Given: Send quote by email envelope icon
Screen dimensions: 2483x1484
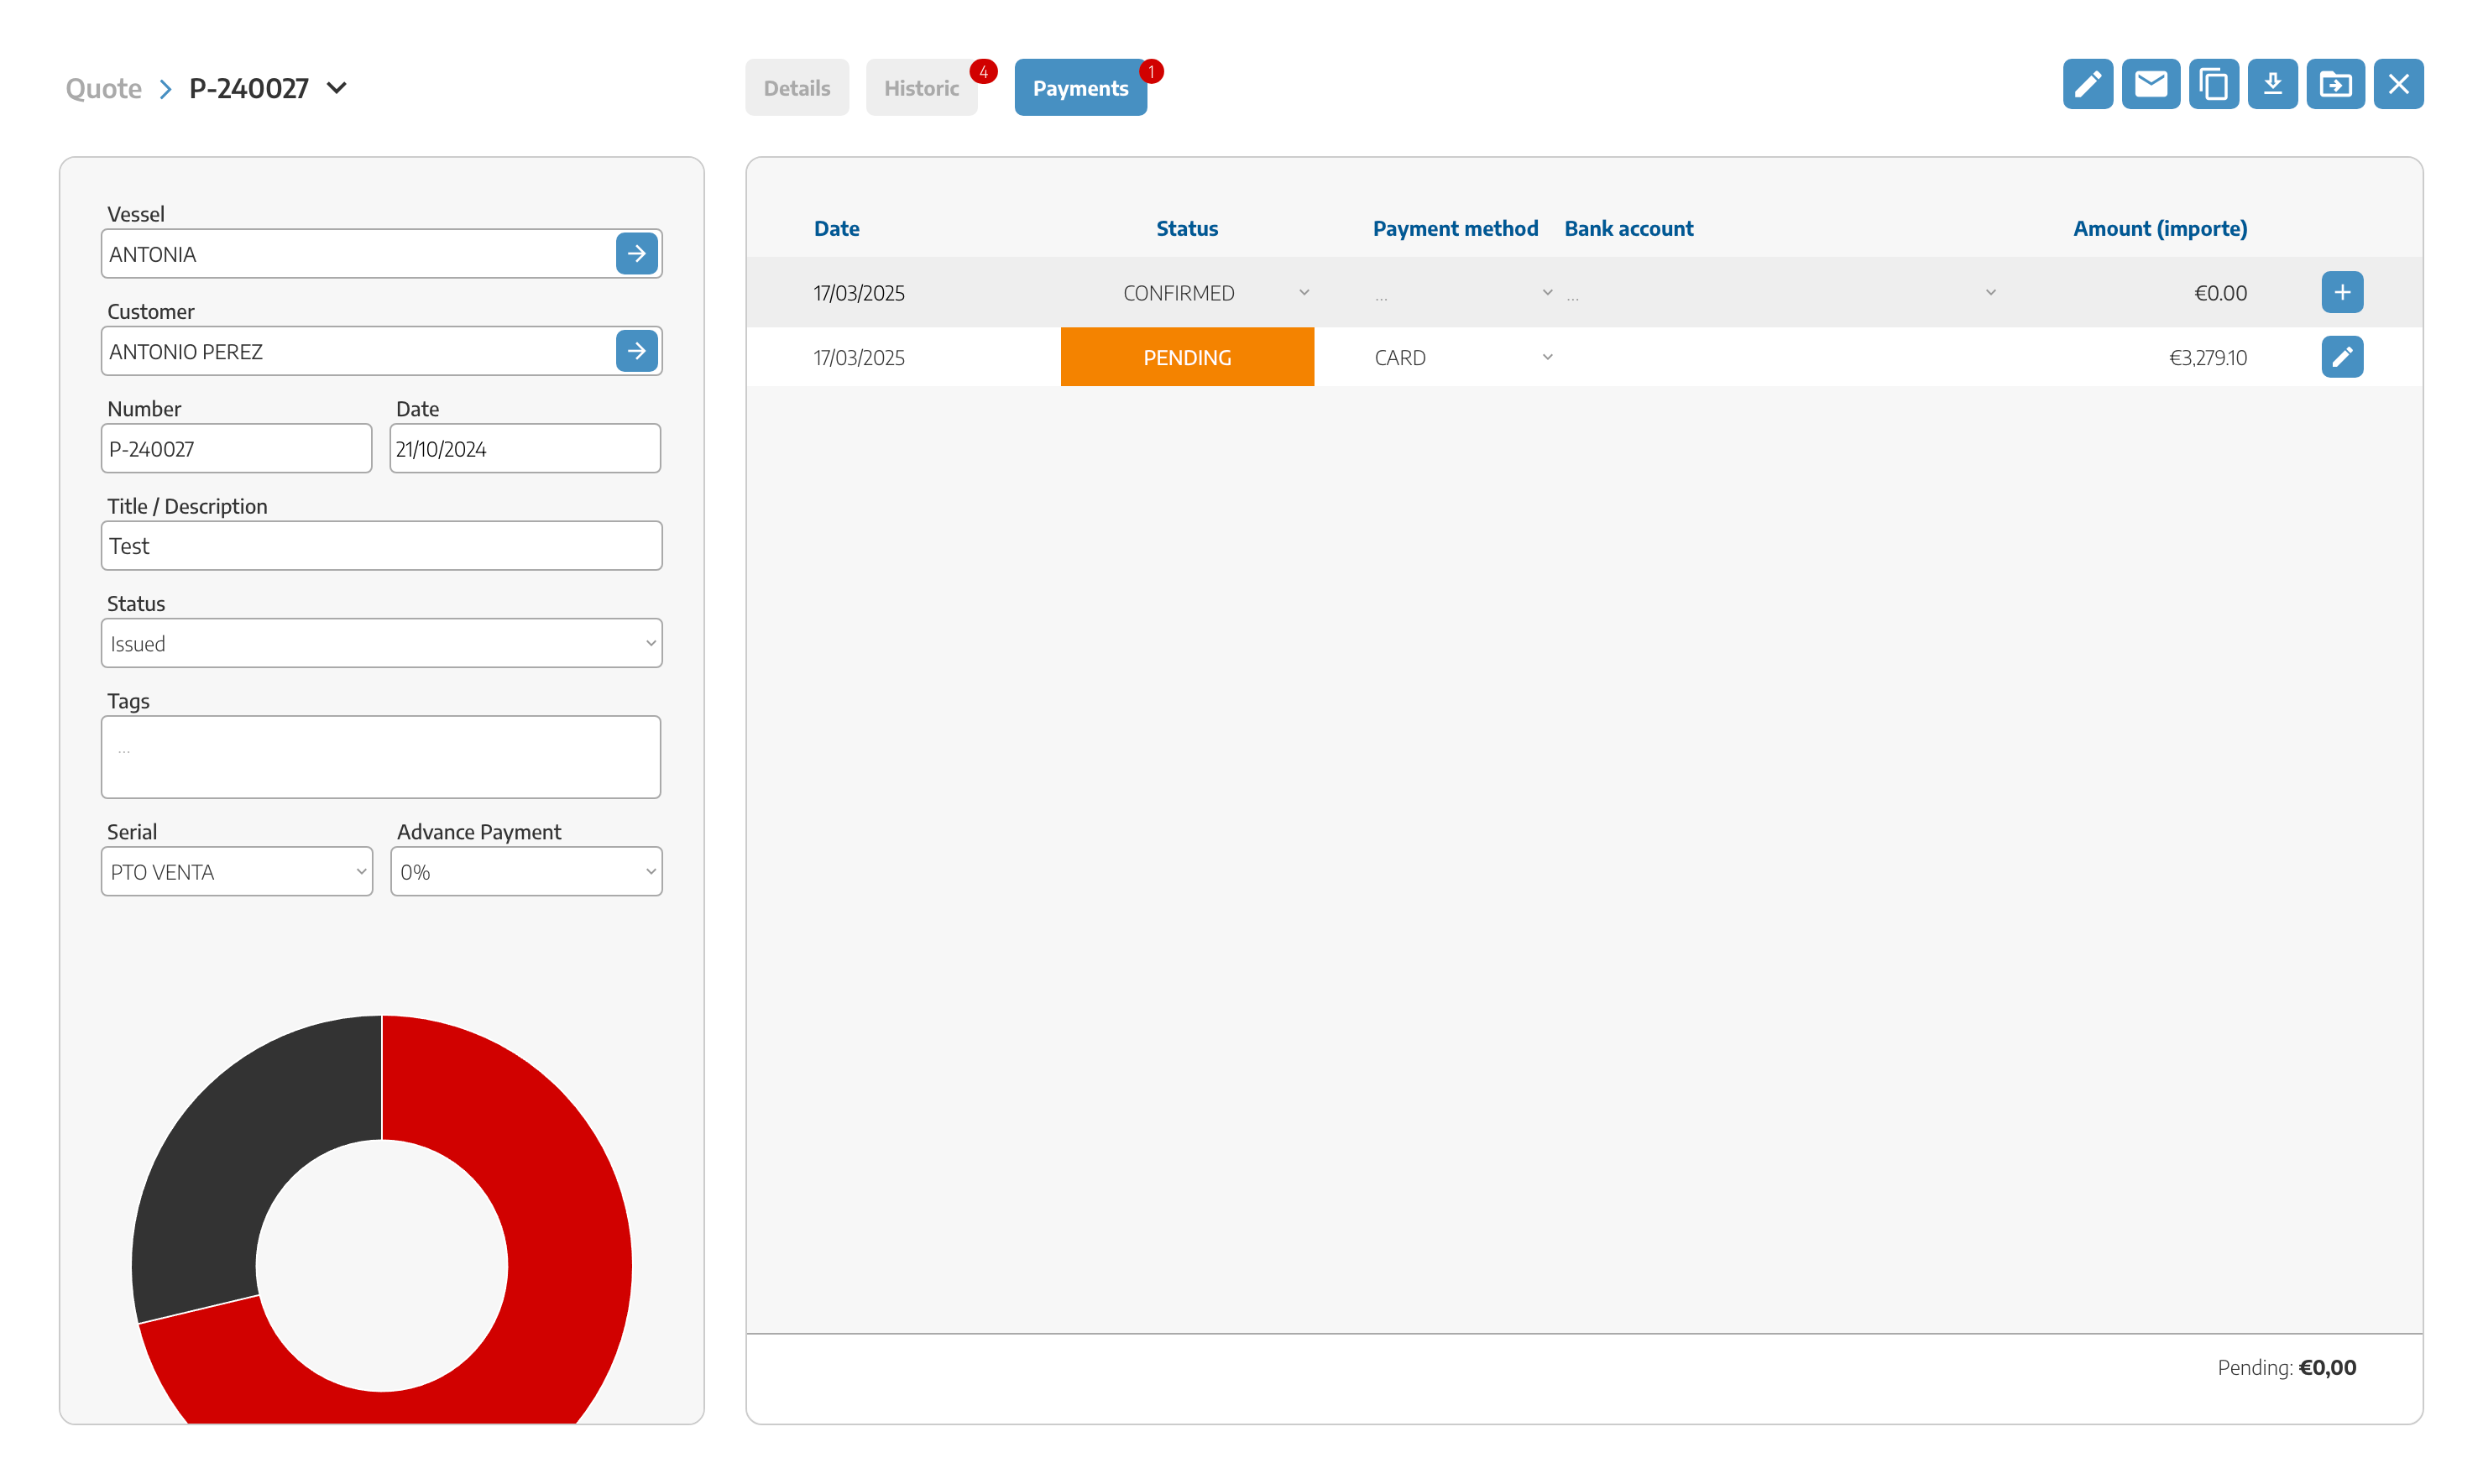Looking at the screenshot, I should pos(2150,84).
